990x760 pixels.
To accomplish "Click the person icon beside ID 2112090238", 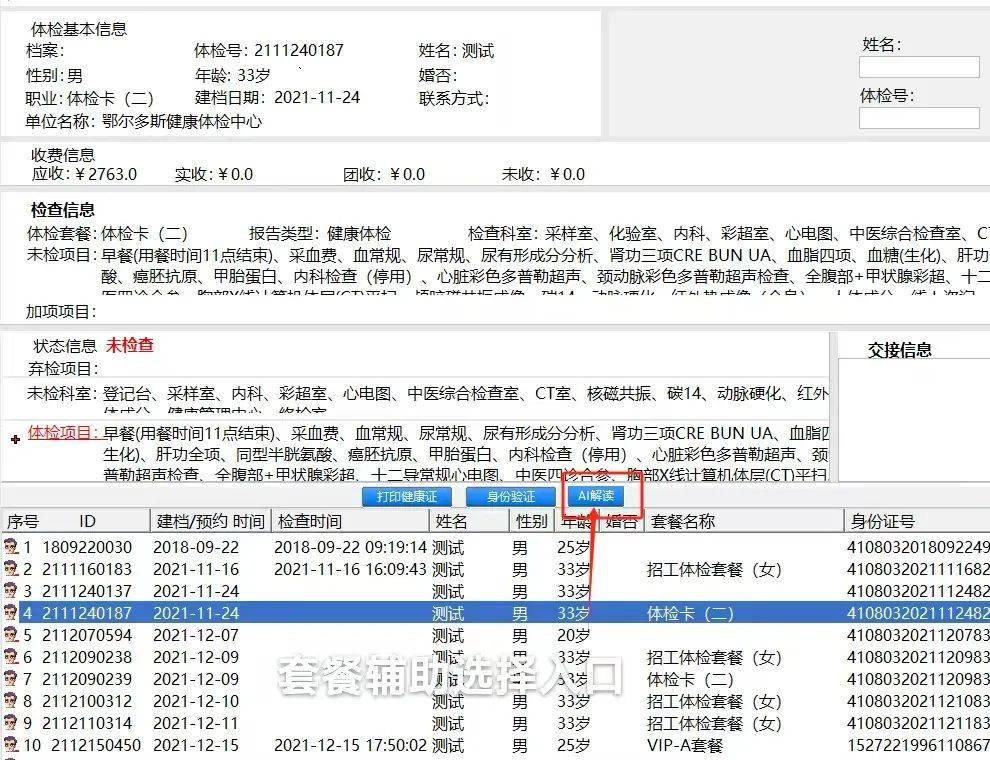I will [x=10, y=656].
